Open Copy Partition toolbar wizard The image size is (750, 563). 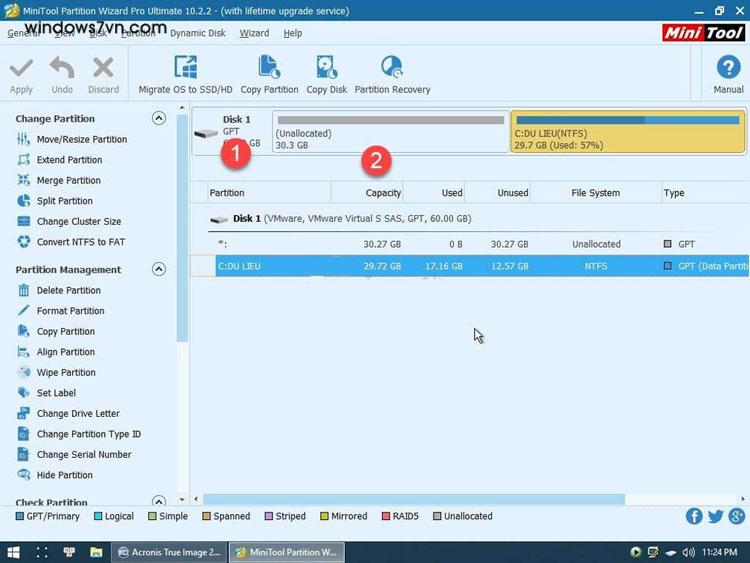click(x=269, y=74)
